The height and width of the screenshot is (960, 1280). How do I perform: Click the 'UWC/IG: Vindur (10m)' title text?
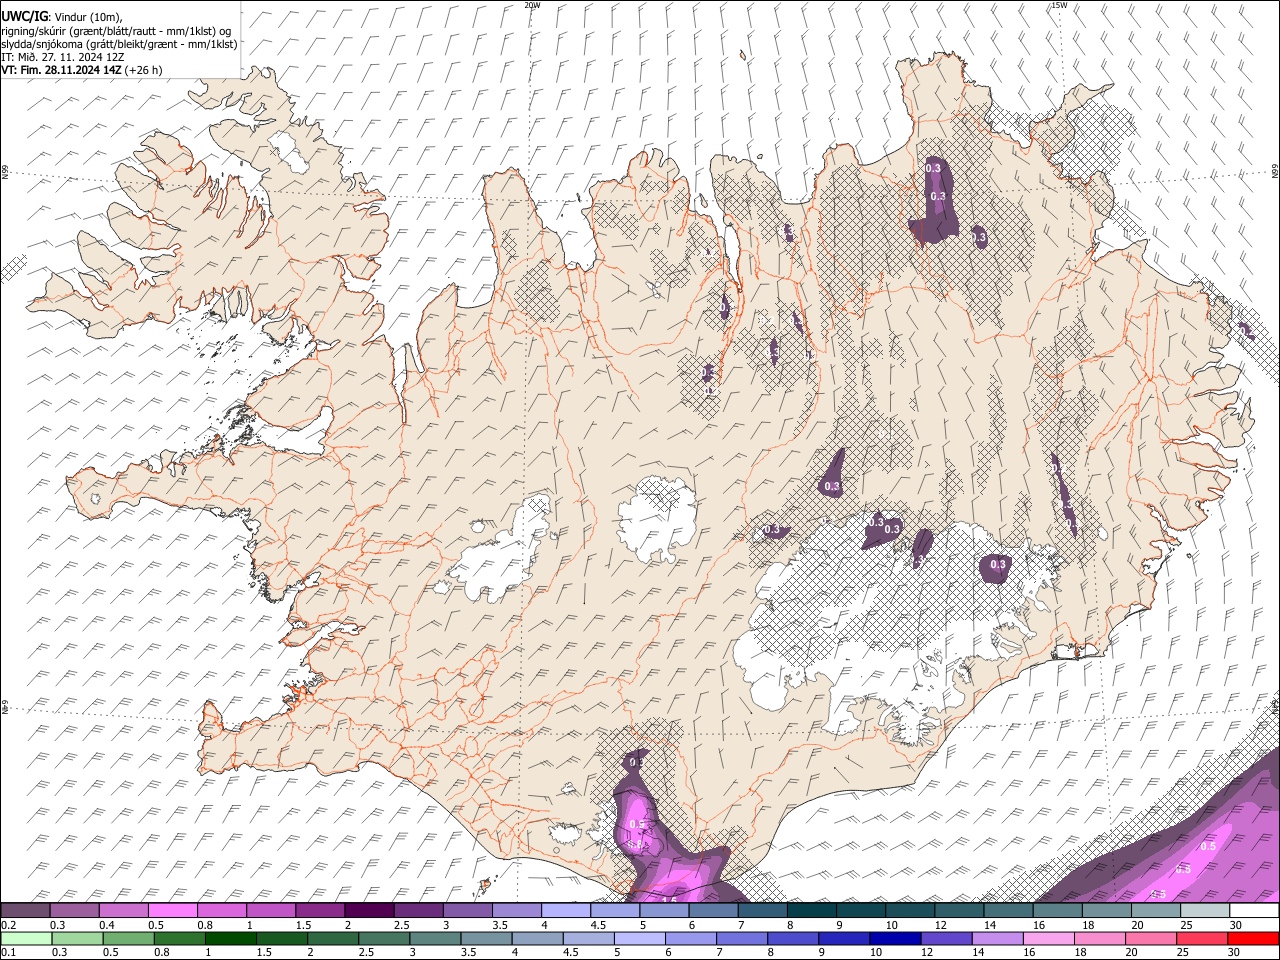[x=62, y=16]
